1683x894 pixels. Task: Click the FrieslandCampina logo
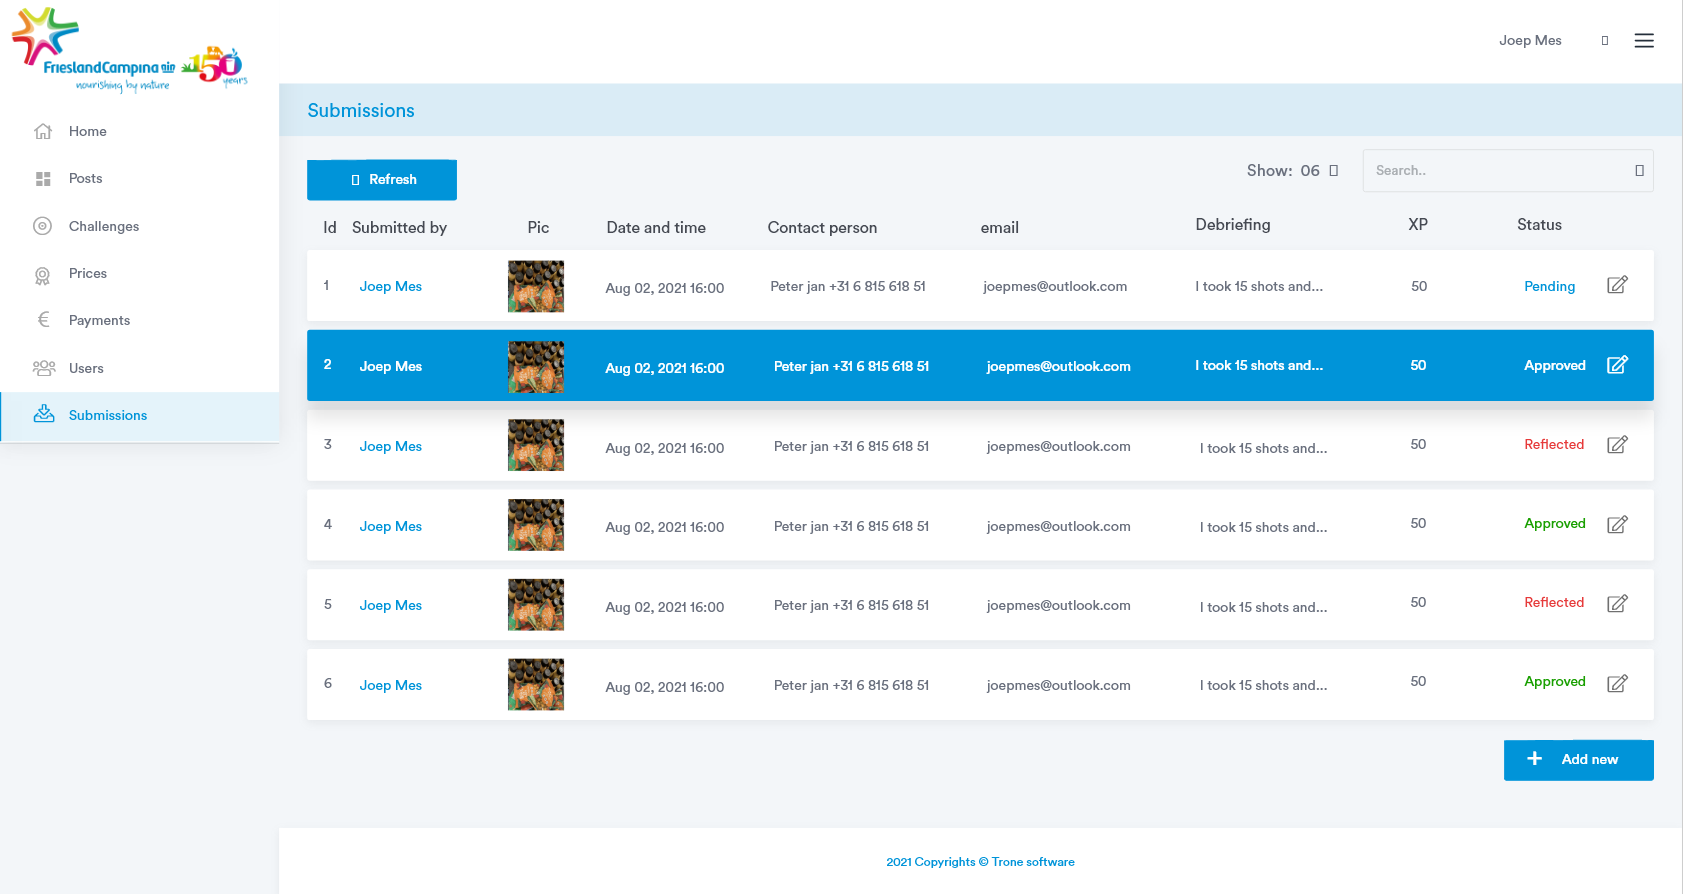click(x=129, y=52)
